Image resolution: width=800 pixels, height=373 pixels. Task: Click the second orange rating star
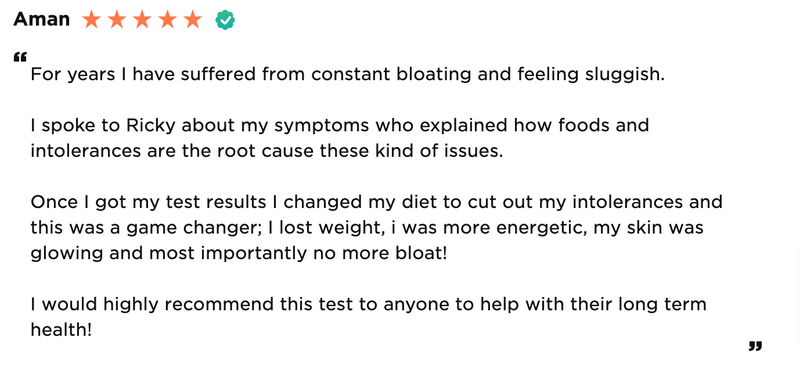tap(117, 19)
